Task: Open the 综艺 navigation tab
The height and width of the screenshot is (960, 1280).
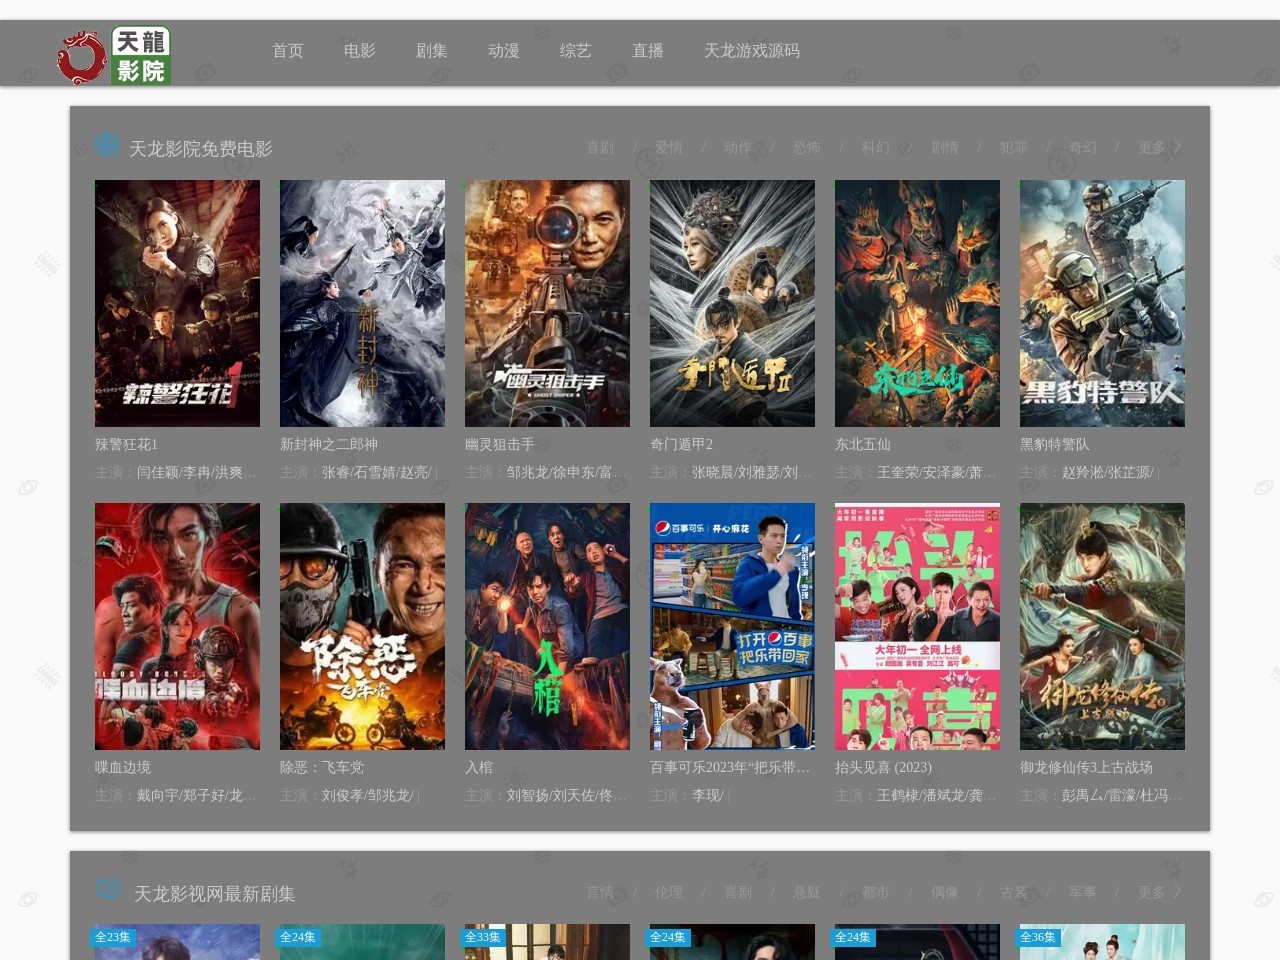Action: 576,51
